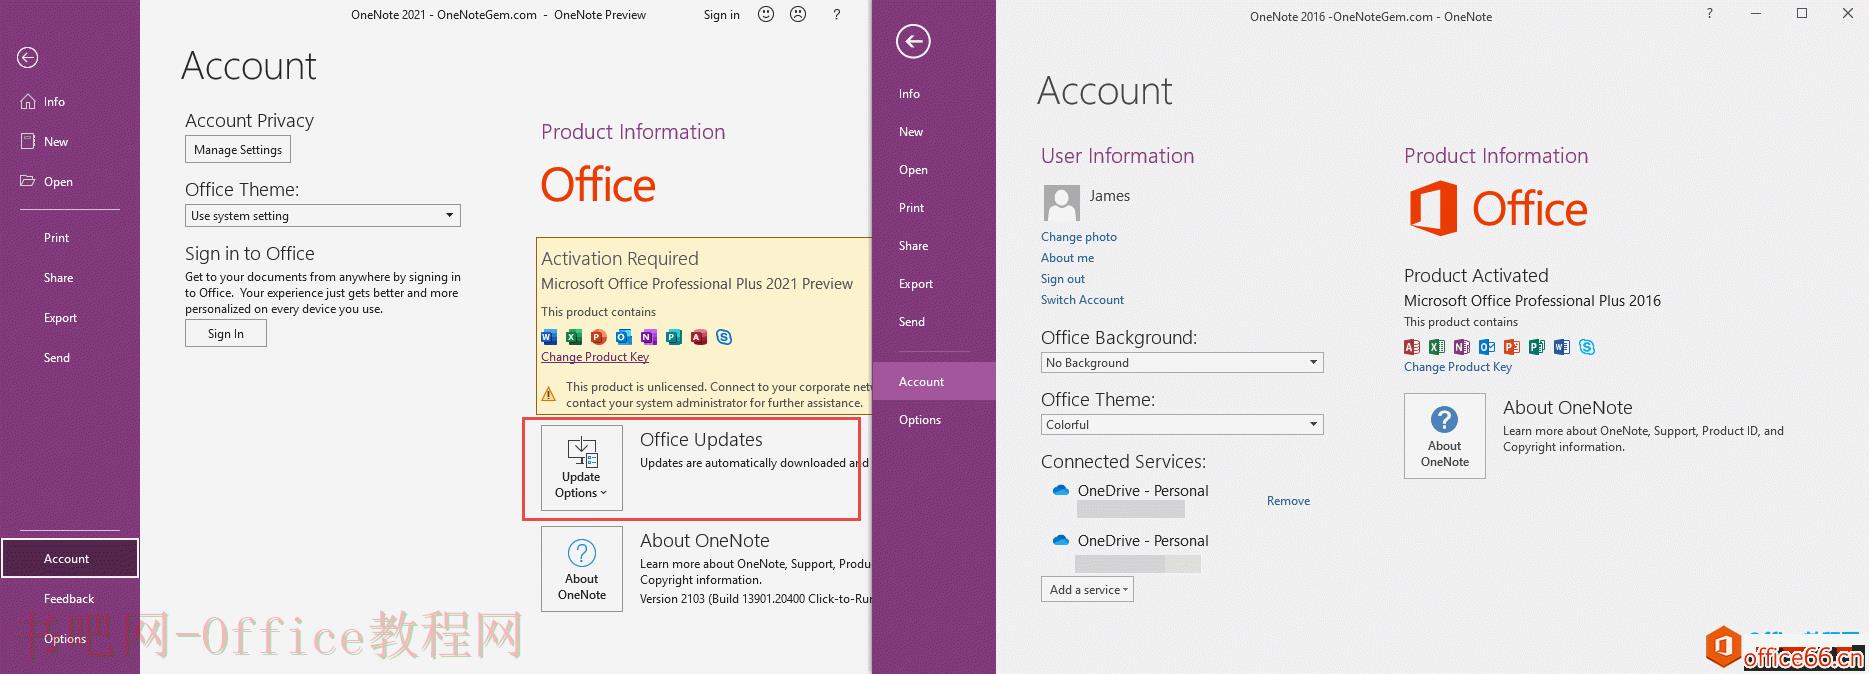Click James's user profile photo

1061,203
